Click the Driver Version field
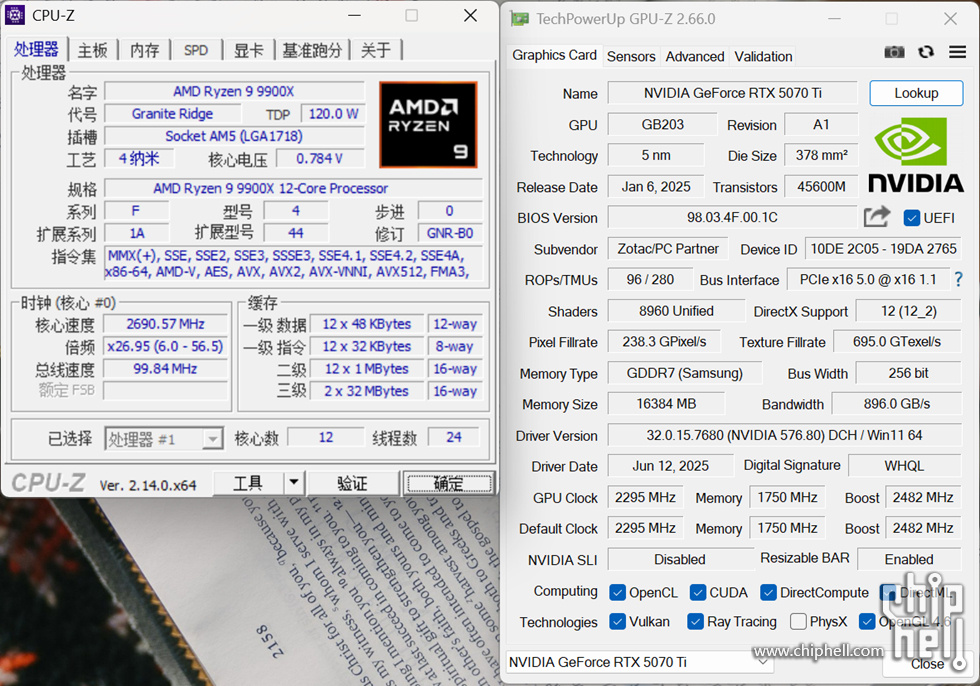This screenshot has width=980, height=686. point(784,435)
